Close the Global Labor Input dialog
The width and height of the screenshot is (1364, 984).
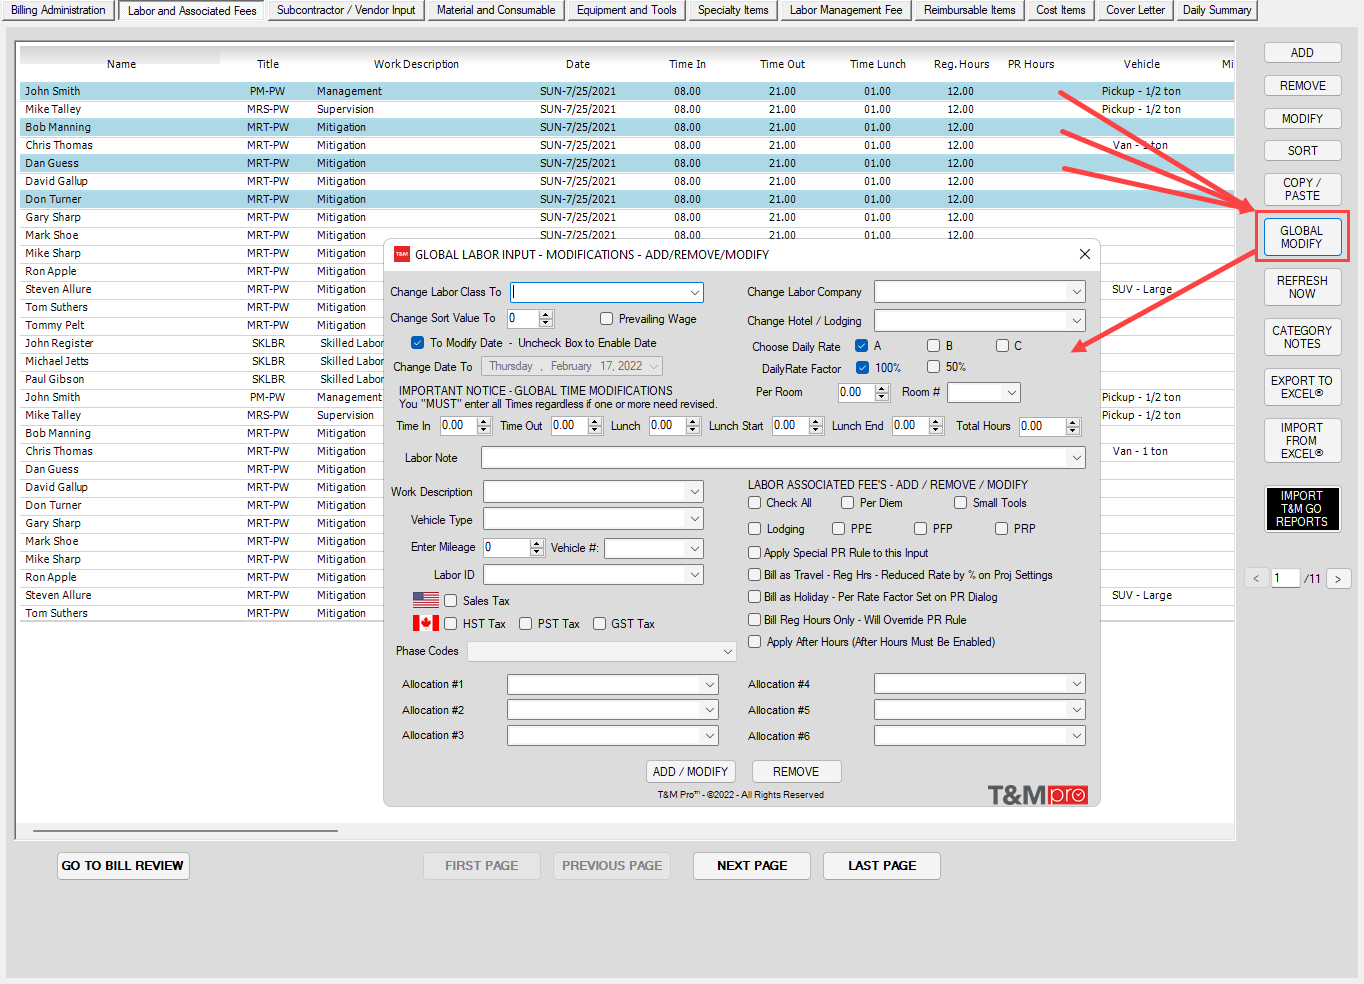(1084, 254)
